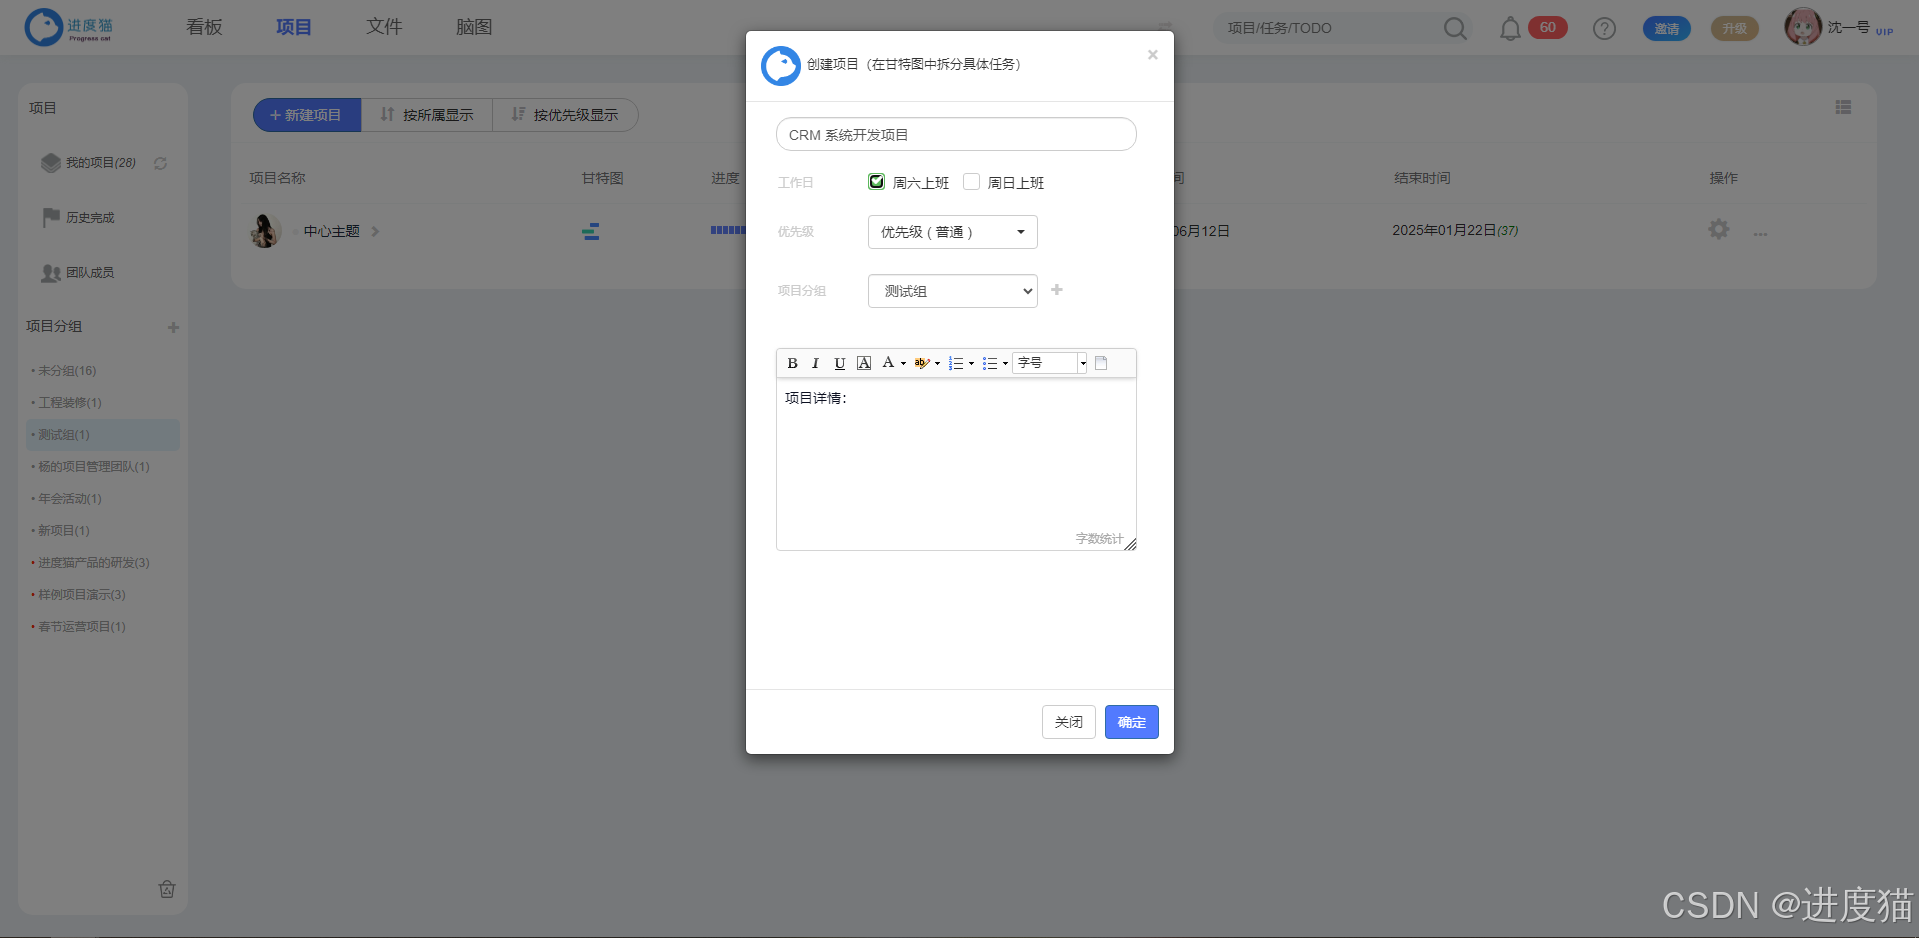Click 项目/任务/TODO search field

coord(1330,28)
